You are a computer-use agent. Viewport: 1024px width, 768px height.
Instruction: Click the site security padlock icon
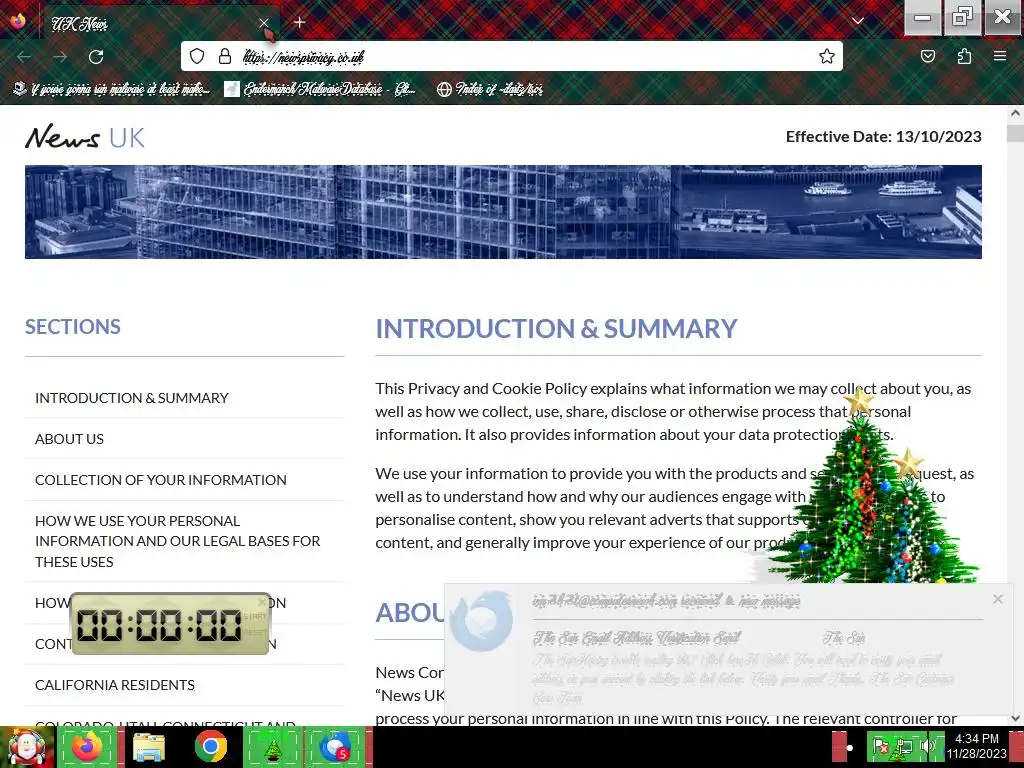tap(225, 56)
